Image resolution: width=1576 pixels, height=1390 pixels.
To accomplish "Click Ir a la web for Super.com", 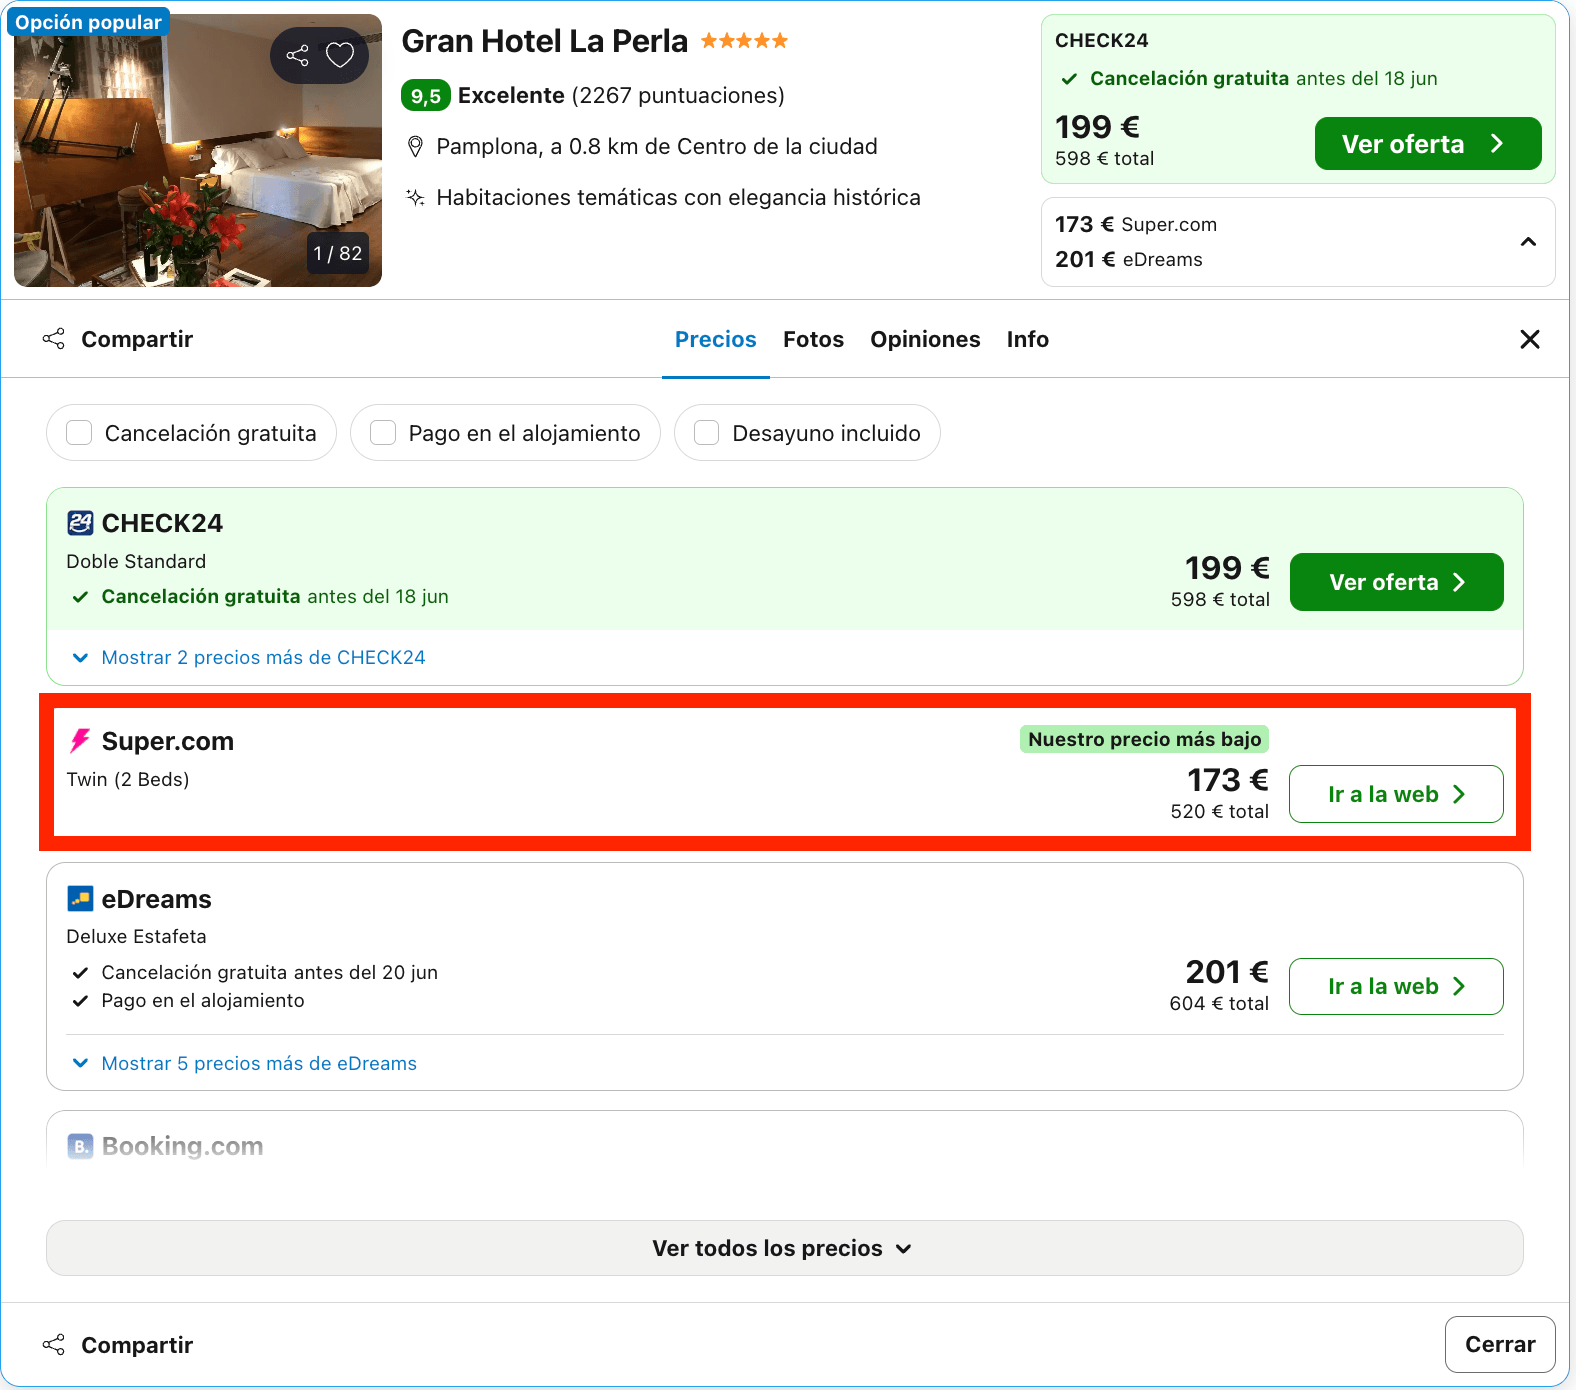I will [1396, 794].
